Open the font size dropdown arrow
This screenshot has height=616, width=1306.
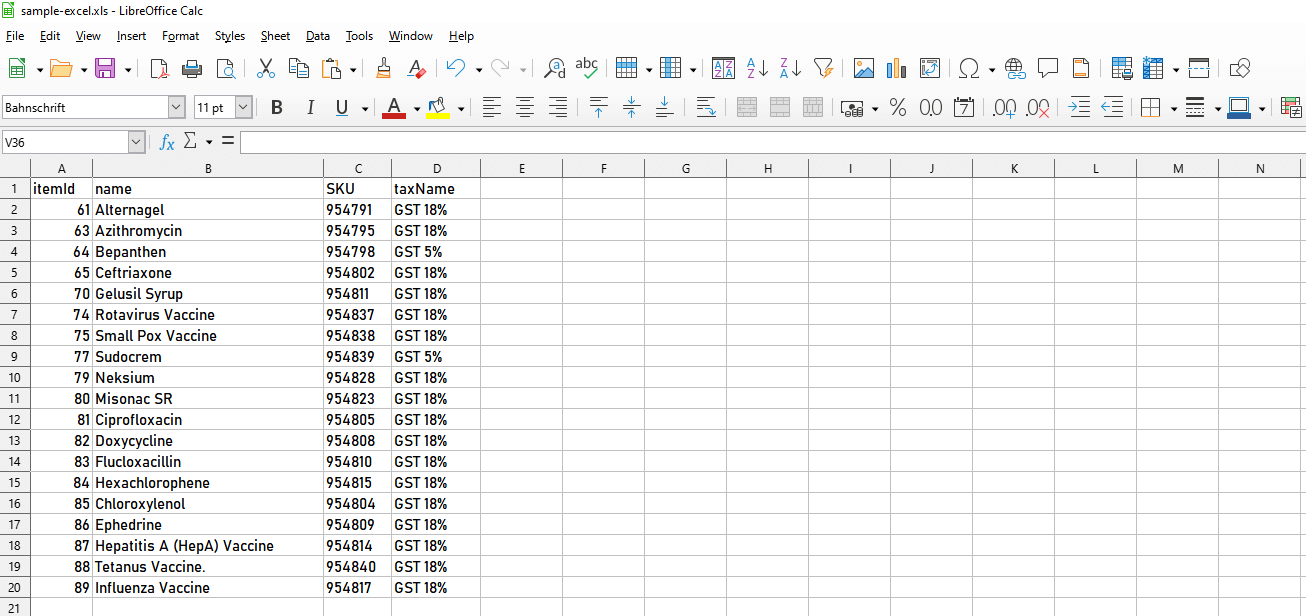pyautogui.click(x=243, y=107)
